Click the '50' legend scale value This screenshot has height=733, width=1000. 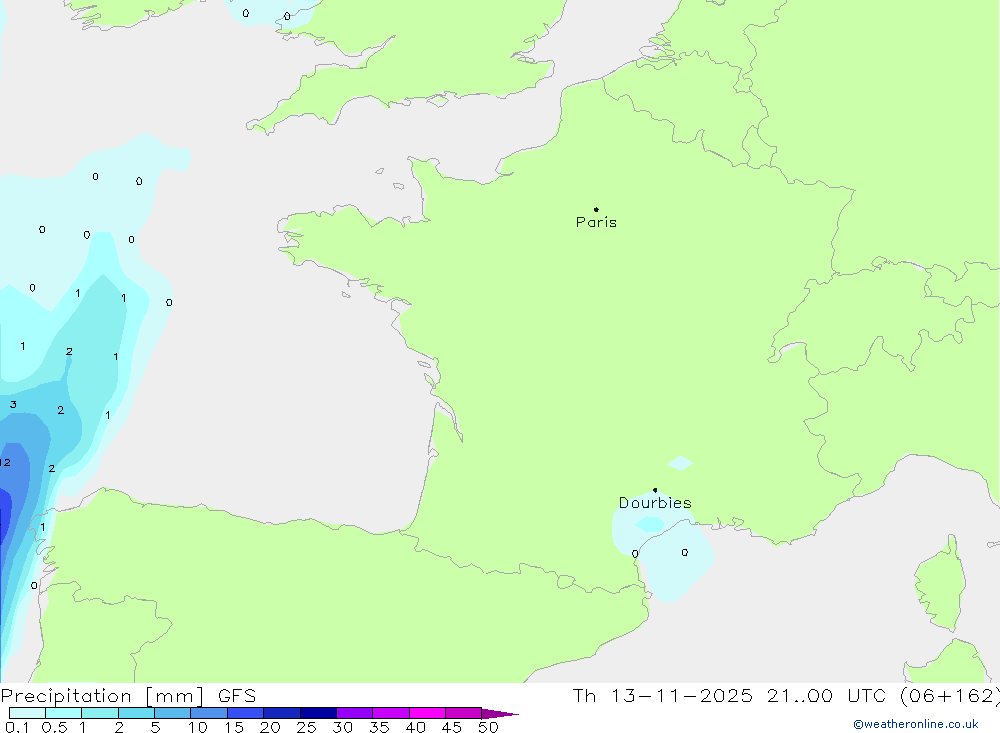pos(488,727)
